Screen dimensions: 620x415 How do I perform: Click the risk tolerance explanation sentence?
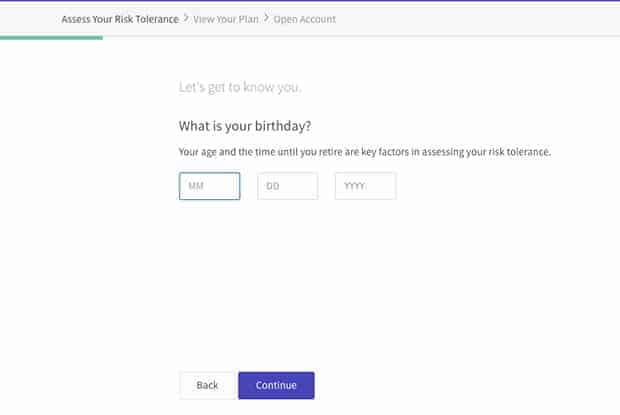click(x=365, y=152)
